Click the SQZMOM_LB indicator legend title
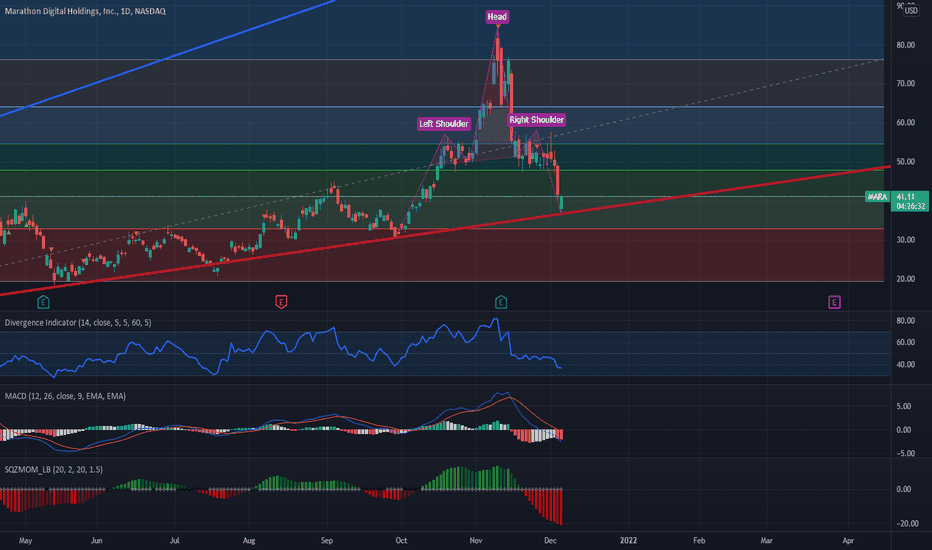Screen dimensions: 932x550 53,470
